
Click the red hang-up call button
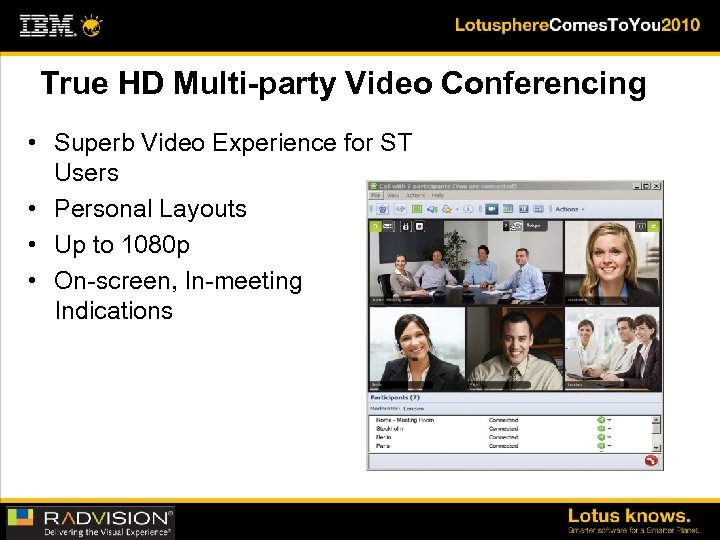(651, 461)
